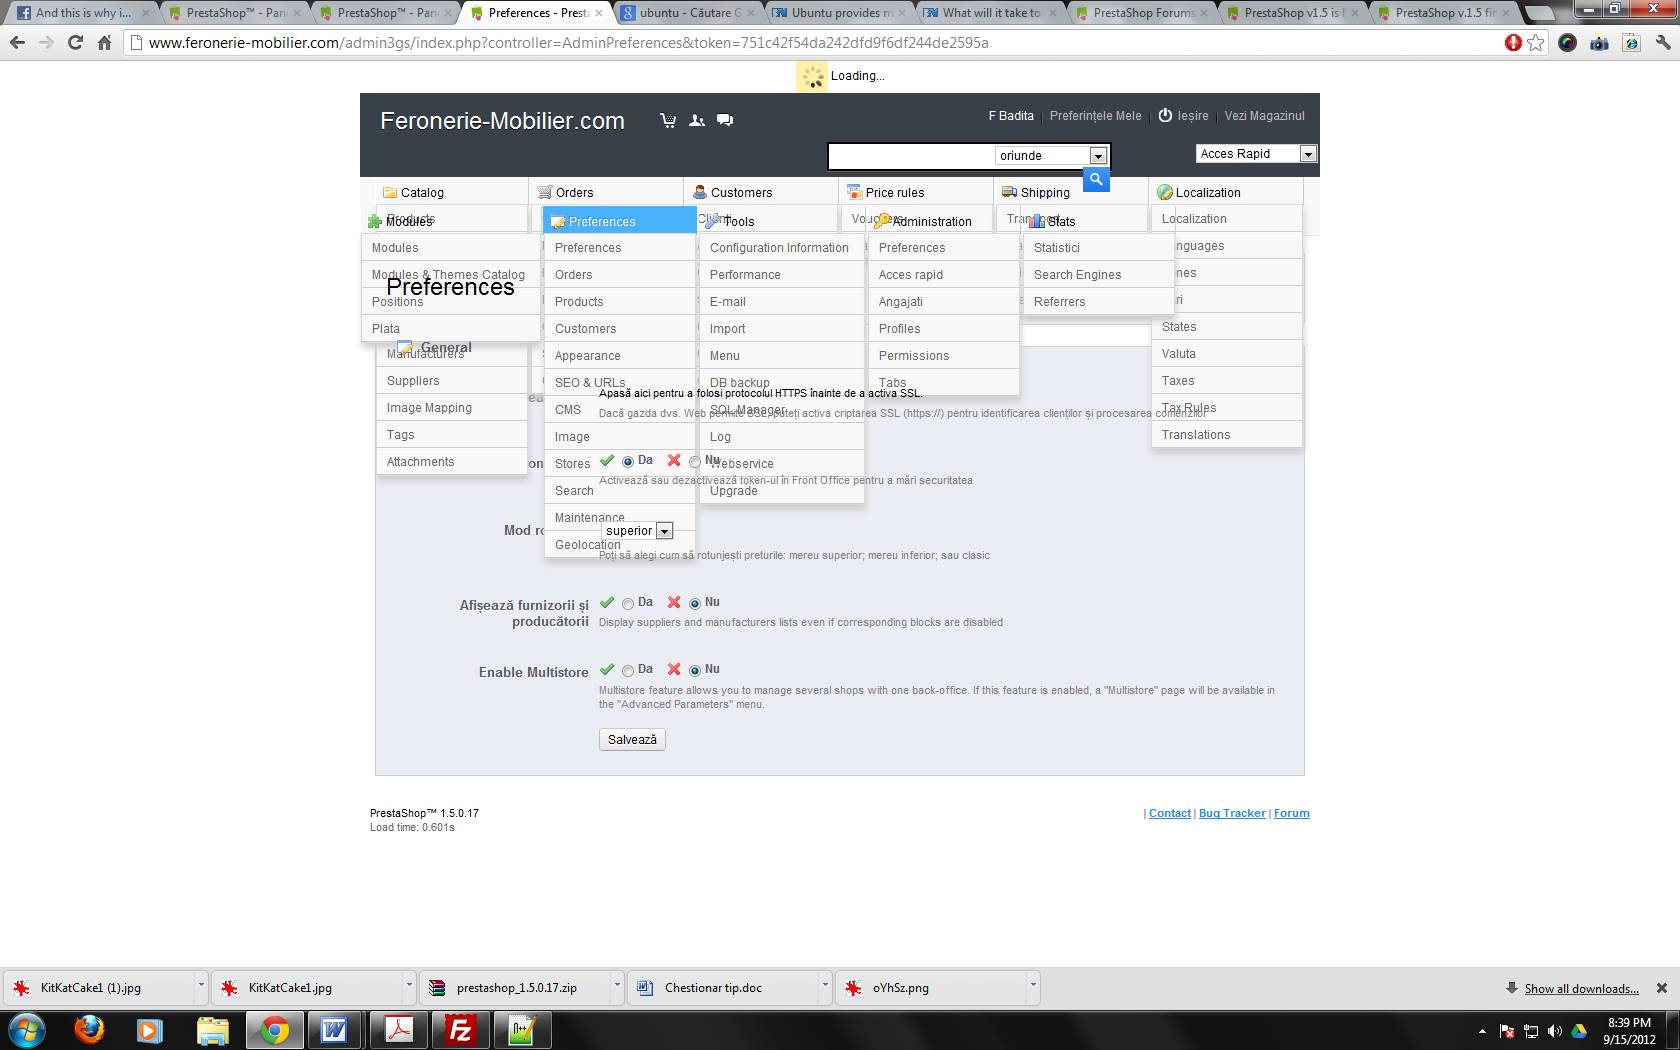
Task: Click the shopping cart icon in the header
Action: (x=668, y=120)
